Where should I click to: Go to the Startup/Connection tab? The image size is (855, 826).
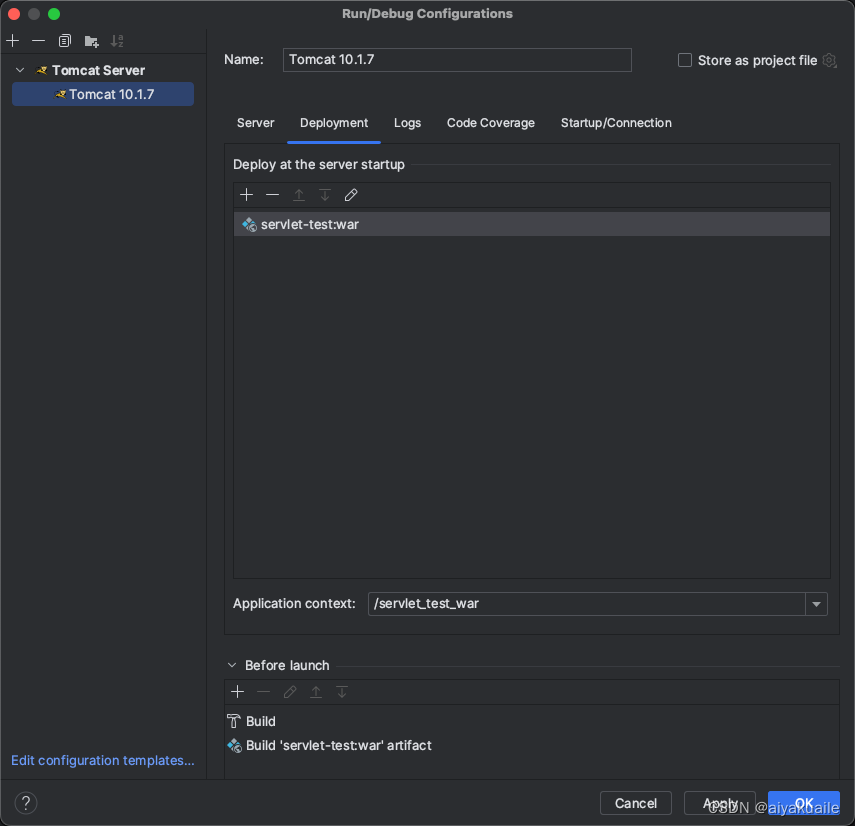click(x=616, y=123)
